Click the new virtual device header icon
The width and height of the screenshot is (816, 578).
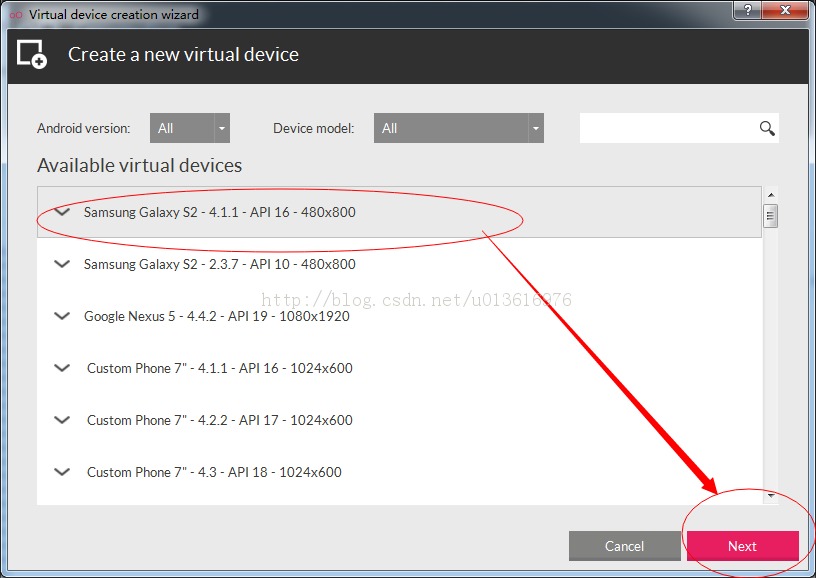32,54
